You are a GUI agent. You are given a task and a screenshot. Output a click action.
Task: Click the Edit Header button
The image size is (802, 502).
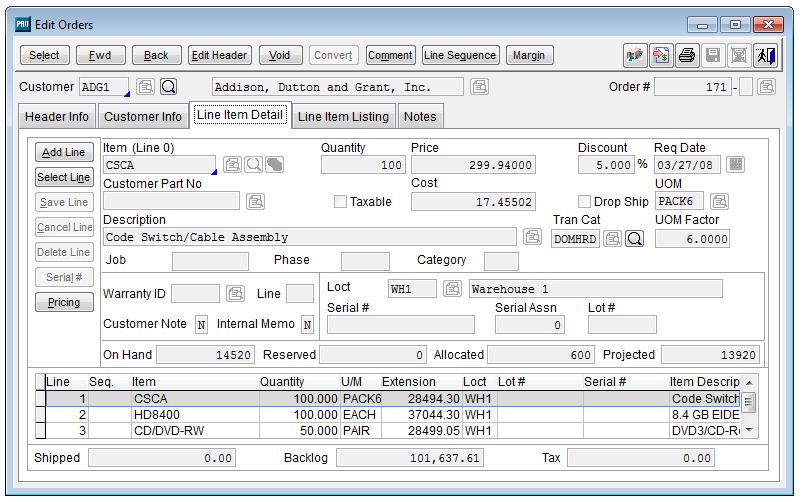coord(219,55)
